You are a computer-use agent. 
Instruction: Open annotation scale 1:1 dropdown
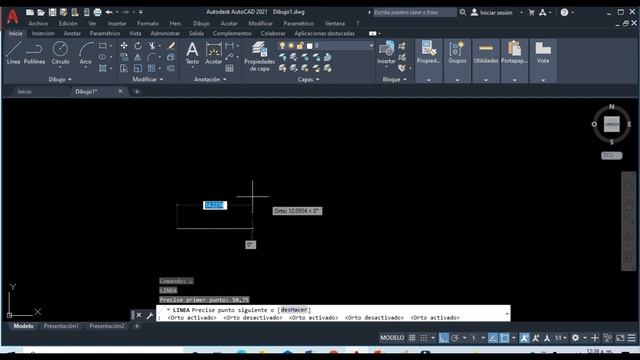560,338
